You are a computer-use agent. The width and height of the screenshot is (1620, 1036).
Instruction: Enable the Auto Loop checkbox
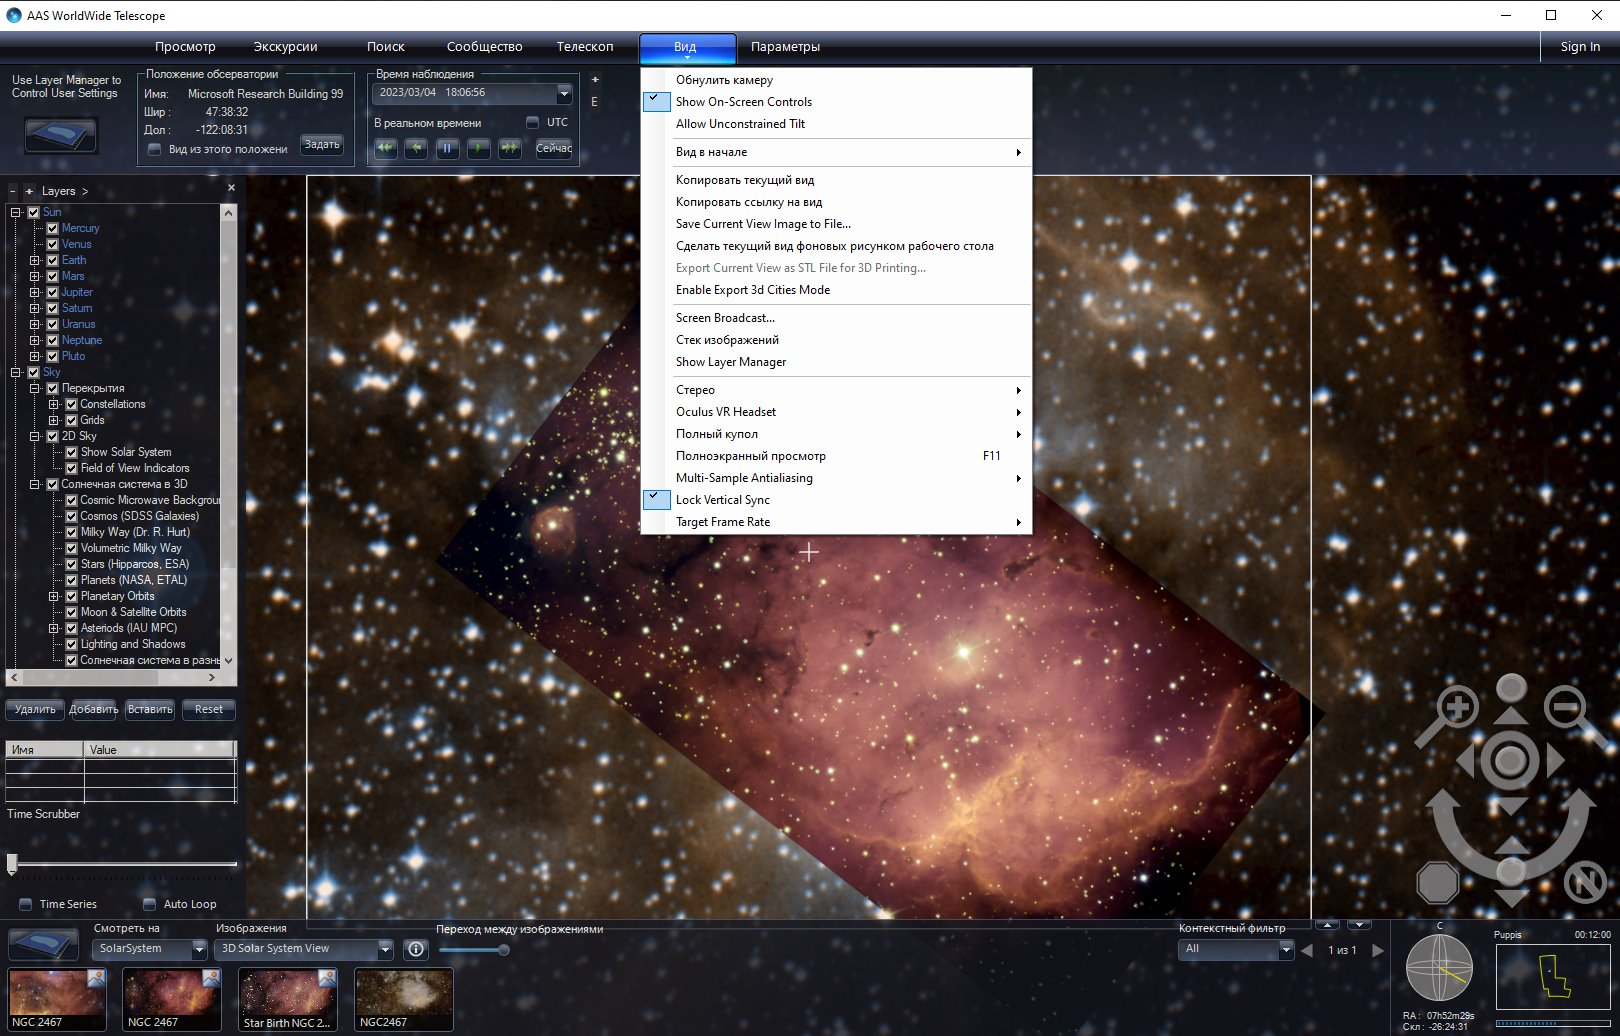tap(149, 904)
